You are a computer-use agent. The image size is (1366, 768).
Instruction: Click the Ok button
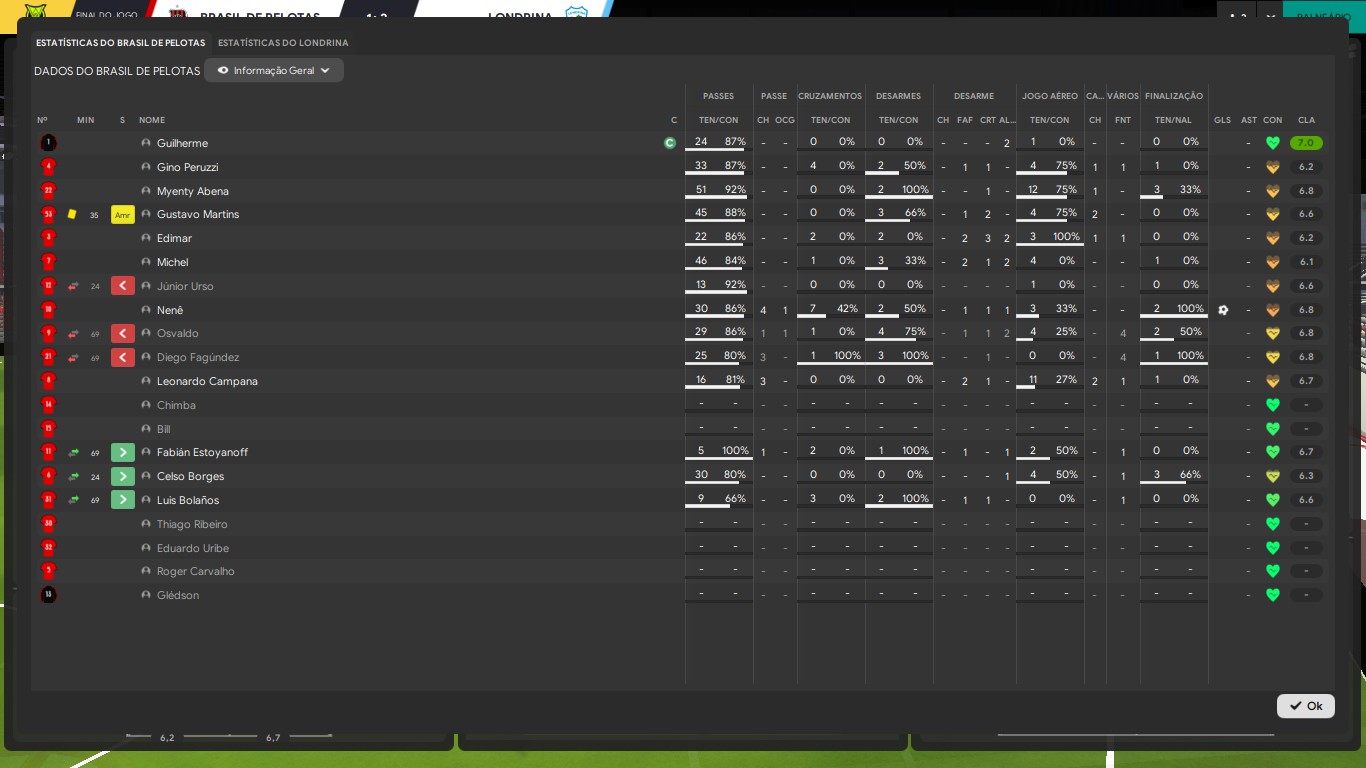[x=1306, y=706]
